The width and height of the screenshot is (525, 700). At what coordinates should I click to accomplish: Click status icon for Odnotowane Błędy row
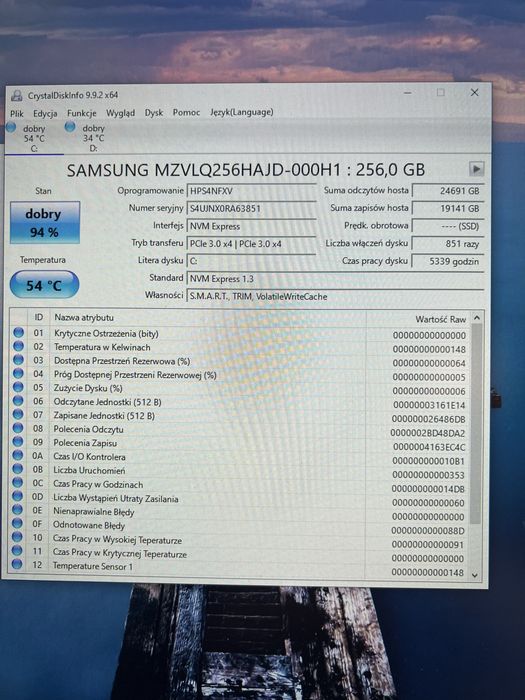click(x=17, y=523)
